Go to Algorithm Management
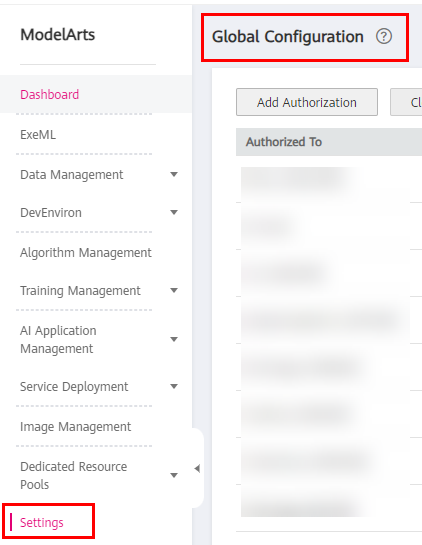The height and width of the screenshot is (545, 422). point(86,253)
